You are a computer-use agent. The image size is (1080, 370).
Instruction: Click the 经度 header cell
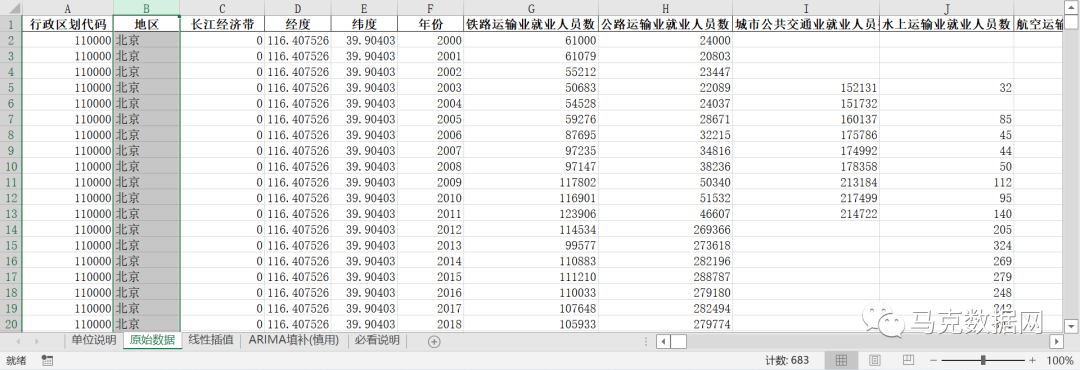tap(298, 24)
